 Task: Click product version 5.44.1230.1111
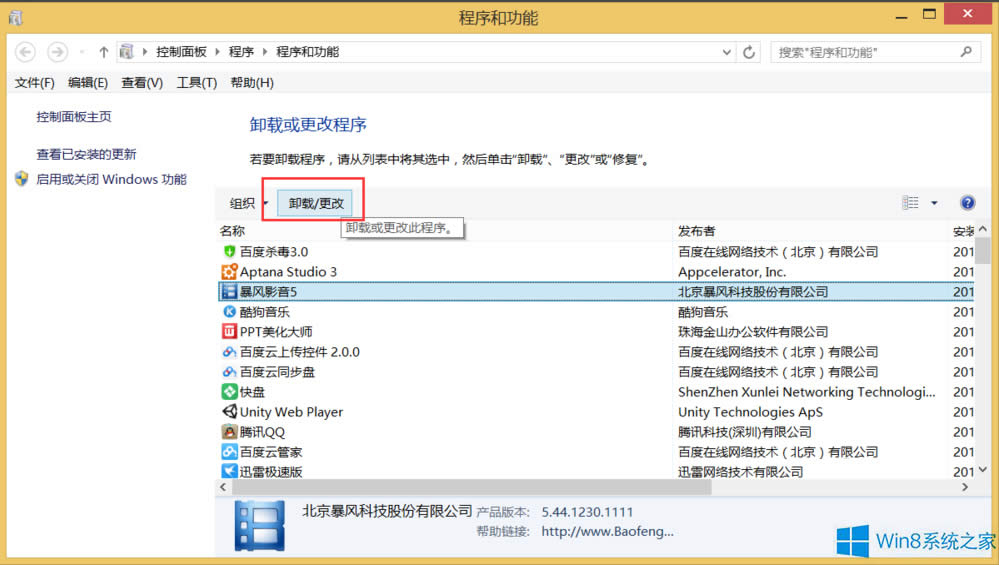[x=587, y=512]
